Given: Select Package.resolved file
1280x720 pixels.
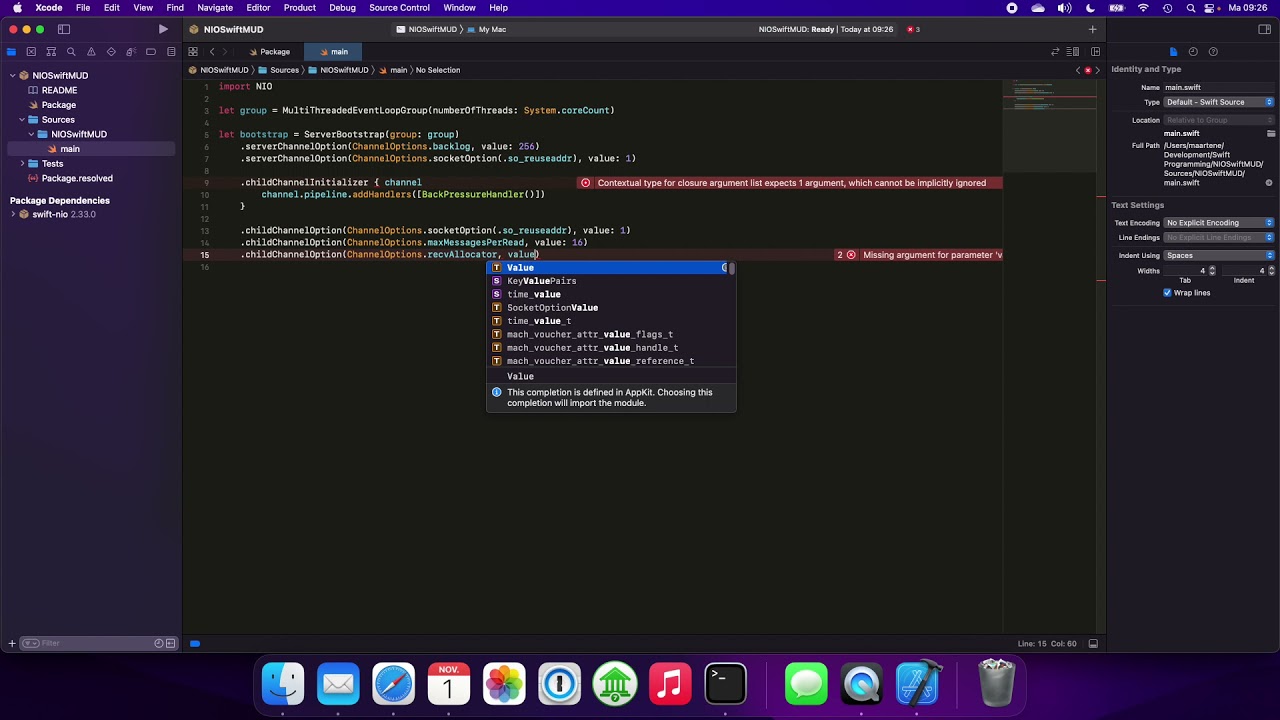Looking at the screenshot, I should 77,178.
